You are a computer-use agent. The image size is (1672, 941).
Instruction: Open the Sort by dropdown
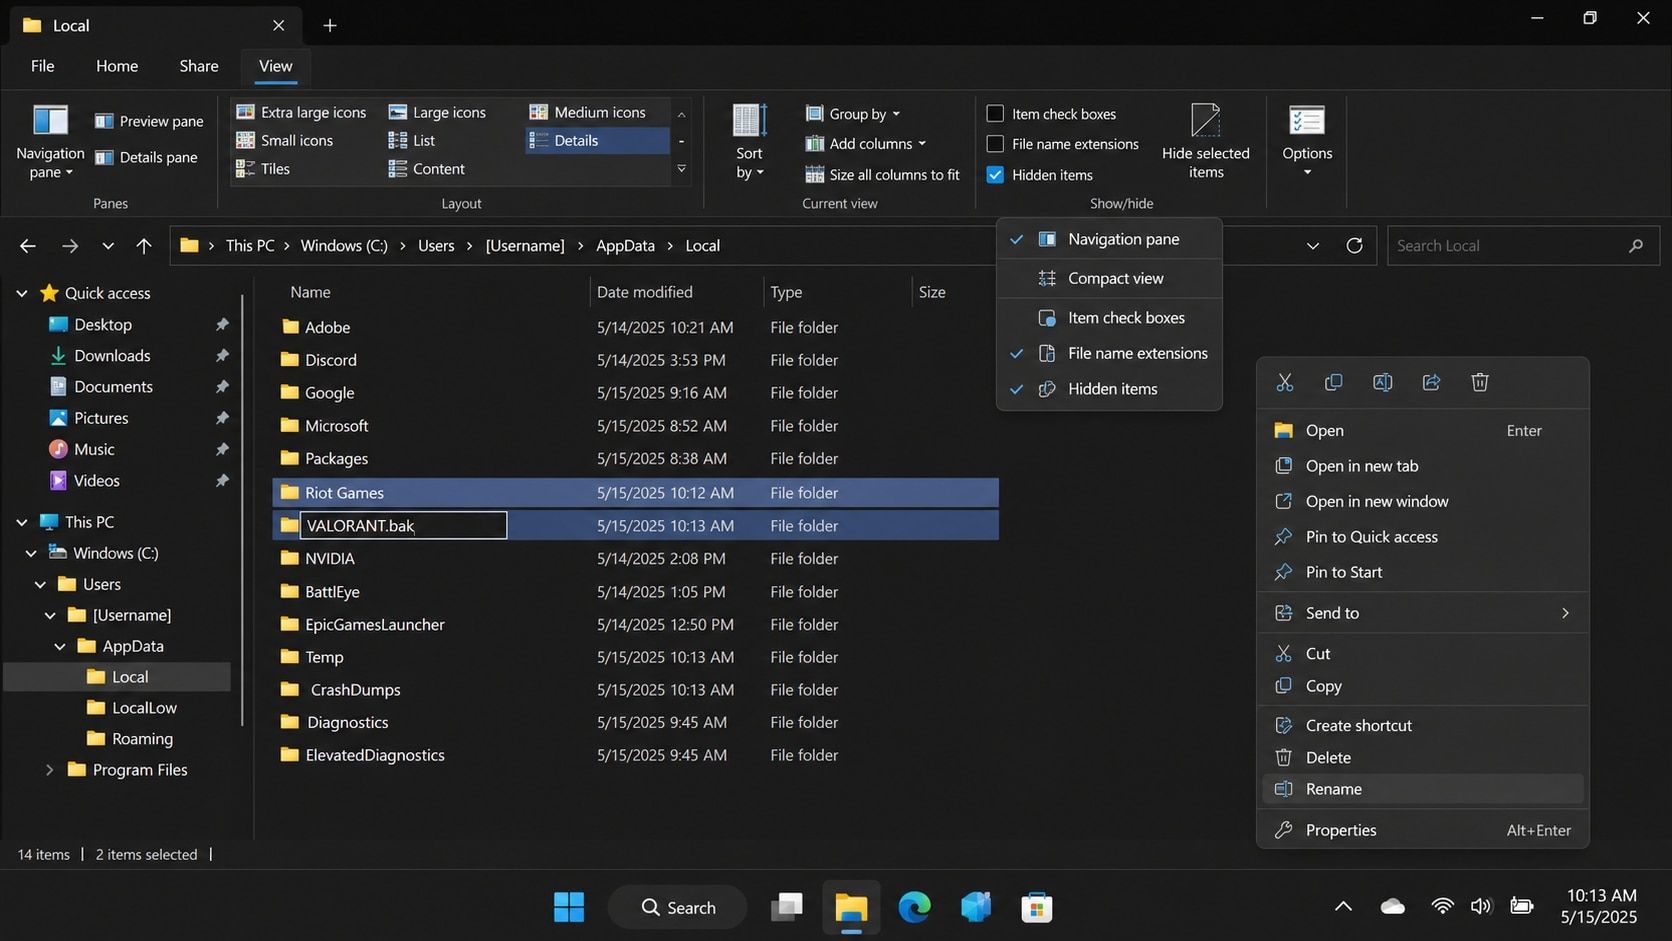(x=749, y=141)
